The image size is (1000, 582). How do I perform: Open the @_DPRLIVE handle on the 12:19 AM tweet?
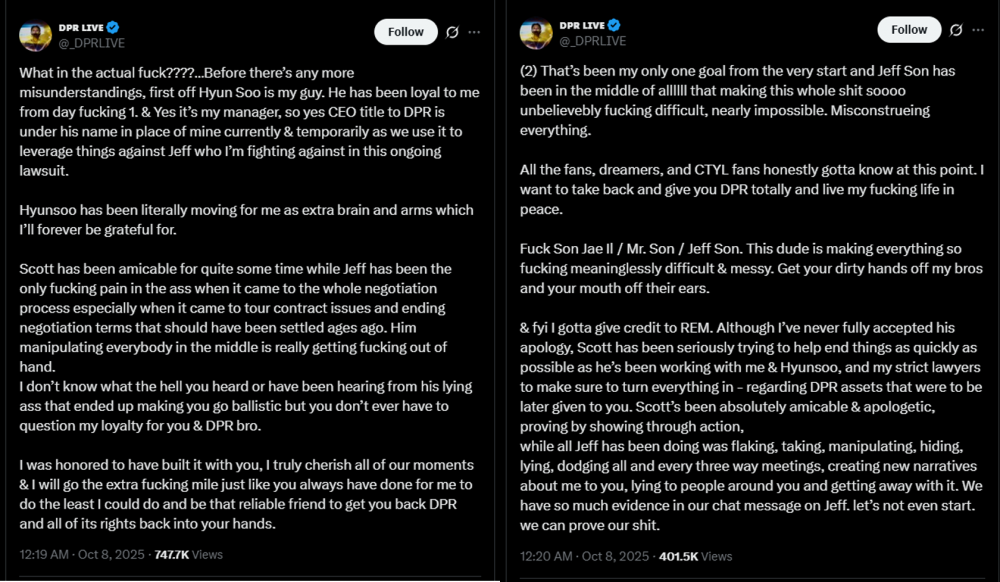92,43
